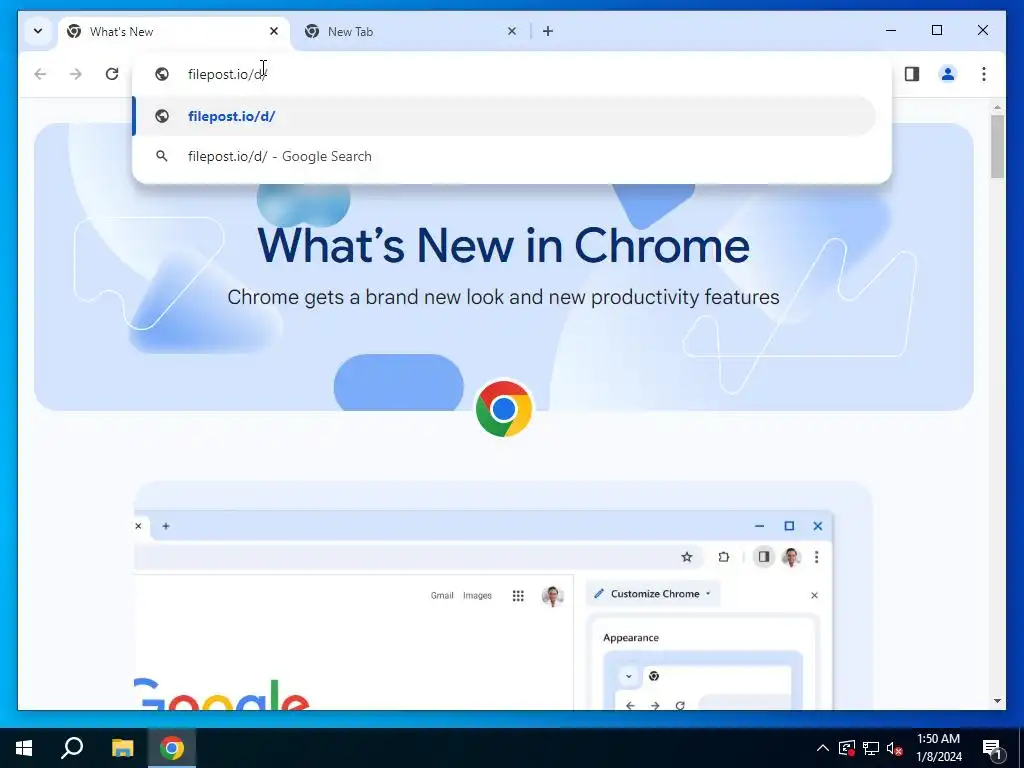Minimize the Chrome window
The height and width of the screenshot is (768, 1024).
[891, 30]
